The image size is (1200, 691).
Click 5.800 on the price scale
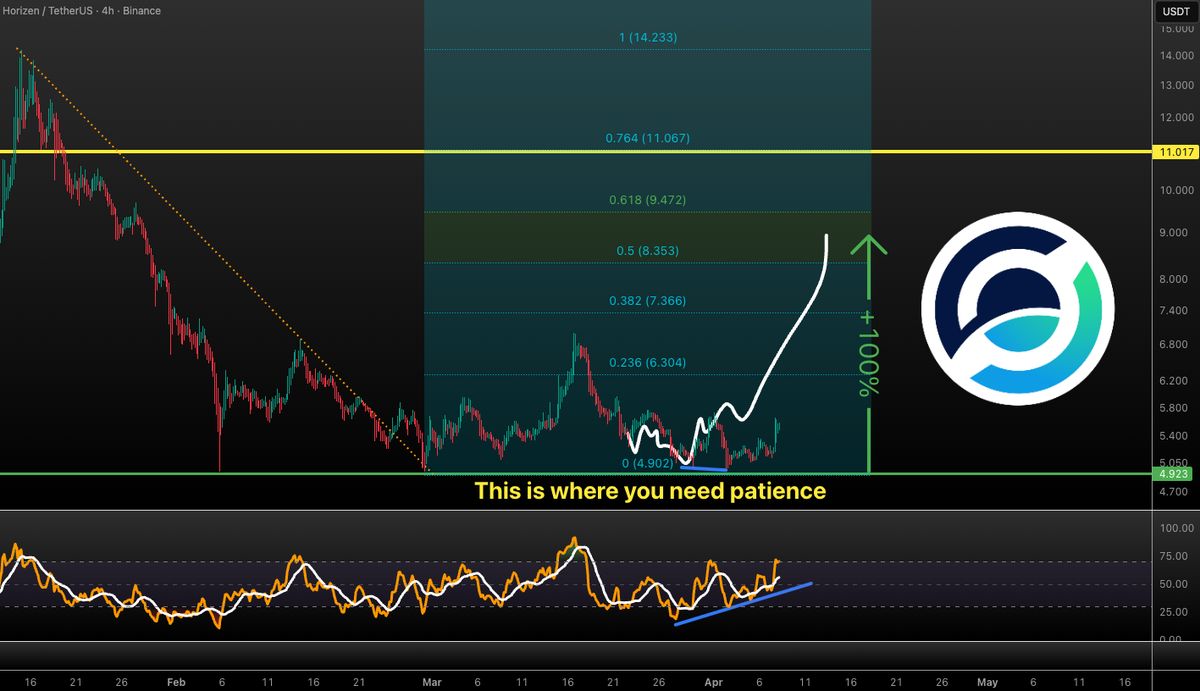(1175, 409)
